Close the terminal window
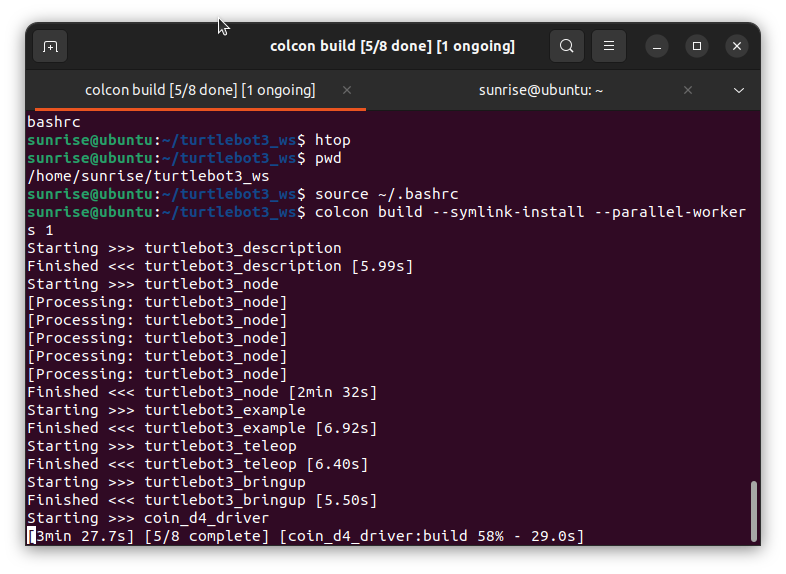786x574 pixels. [738, 46]
